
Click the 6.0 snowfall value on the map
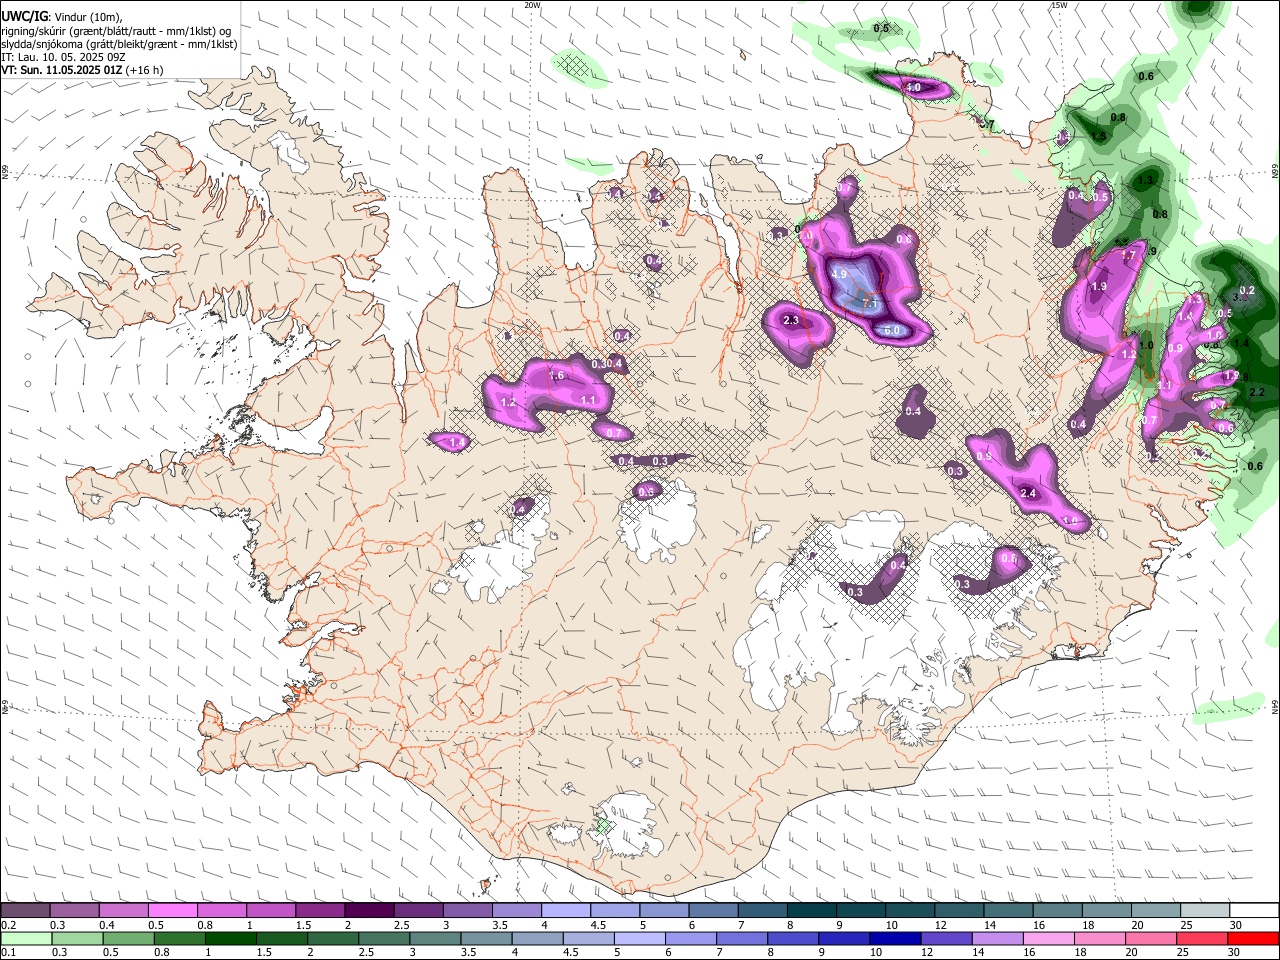[892, 331]
